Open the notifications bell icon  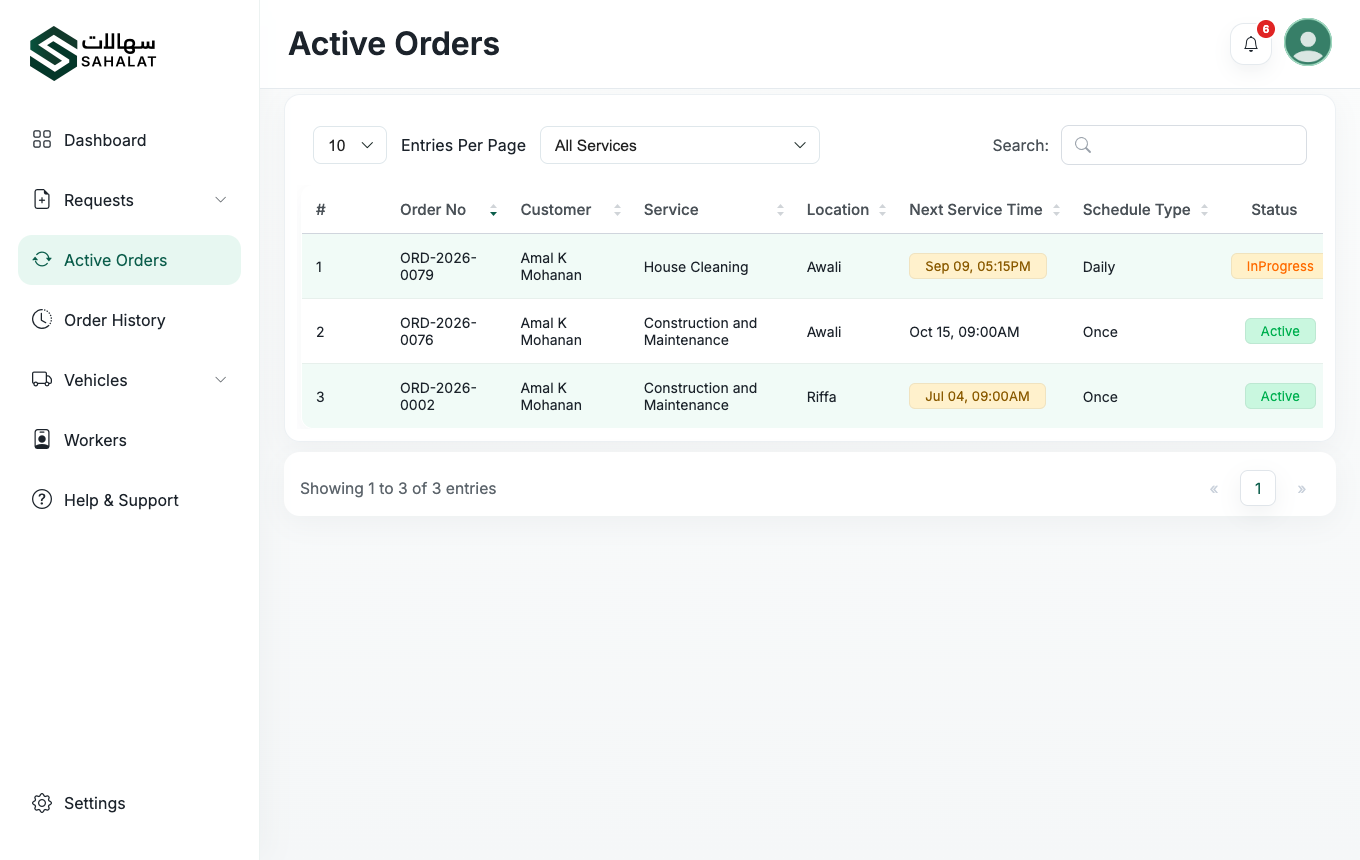tap(1250, 44)
